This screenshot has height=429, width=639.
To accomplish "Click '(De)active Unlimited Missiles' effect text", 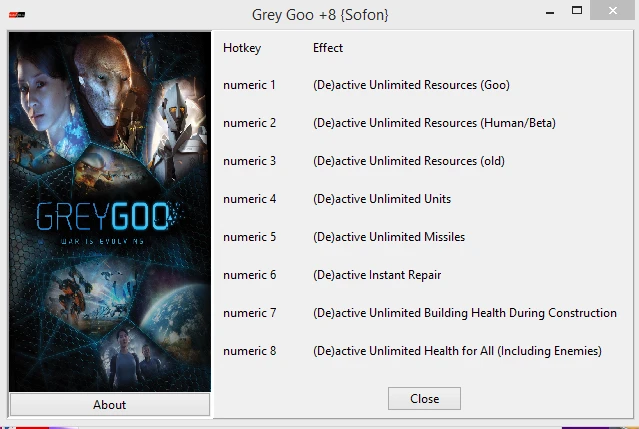I will coord(389,237).
